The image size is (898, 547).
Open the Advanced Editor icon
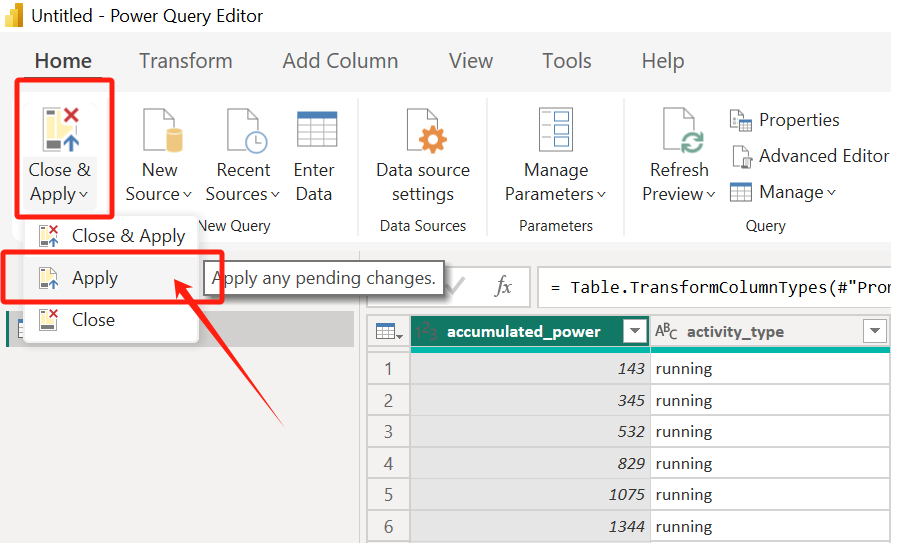click(x=742, y=156)
